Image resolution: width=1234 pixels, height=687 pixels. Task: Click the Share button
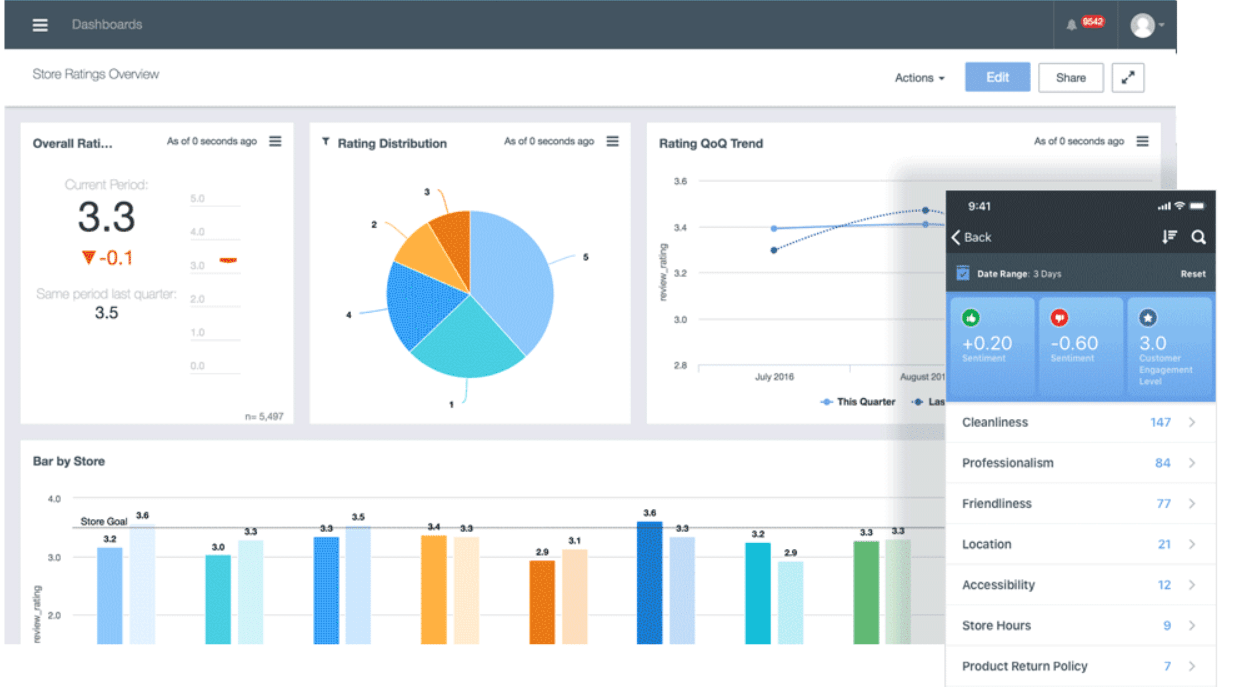point(1070,78)
